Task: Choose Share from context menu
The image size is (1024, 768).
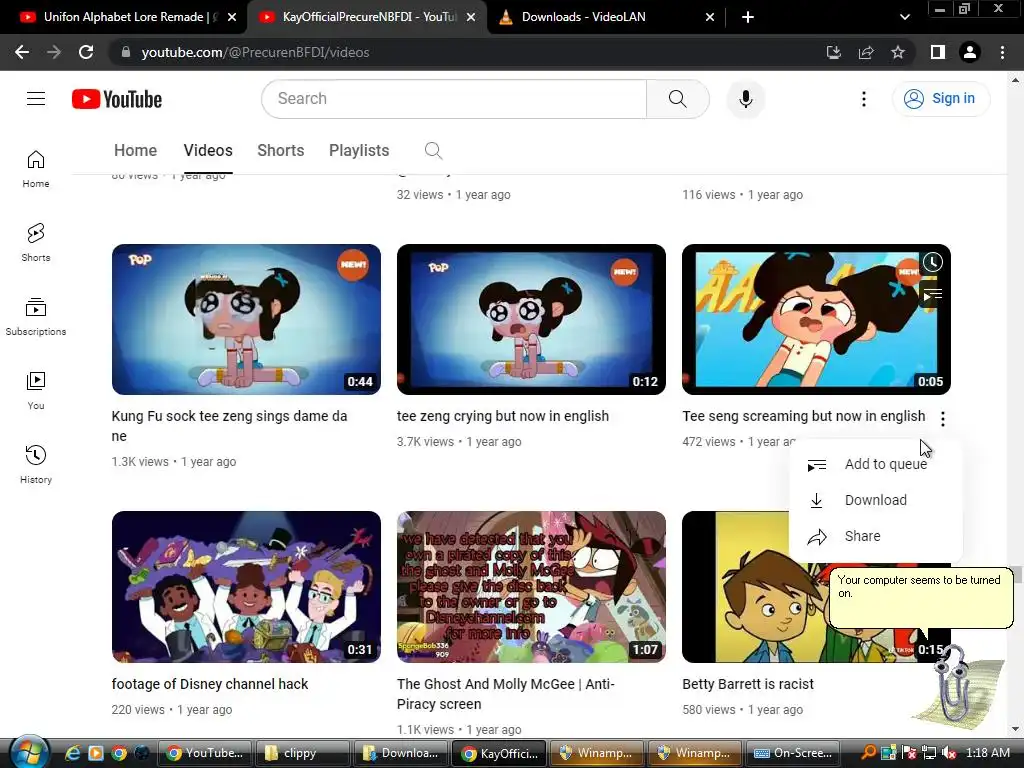Action: click(x=875, y=536)
